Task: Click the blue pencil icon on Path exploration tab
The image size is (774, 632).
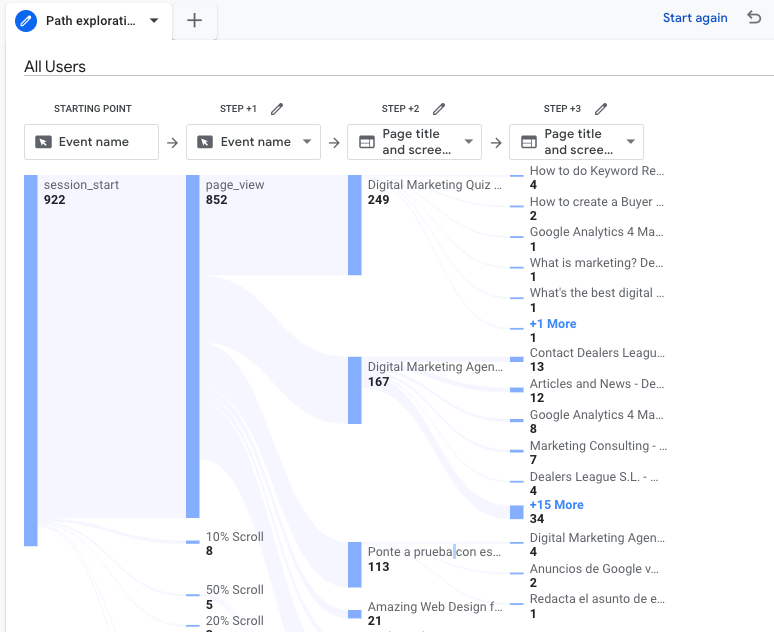Action: pos(26,21)
